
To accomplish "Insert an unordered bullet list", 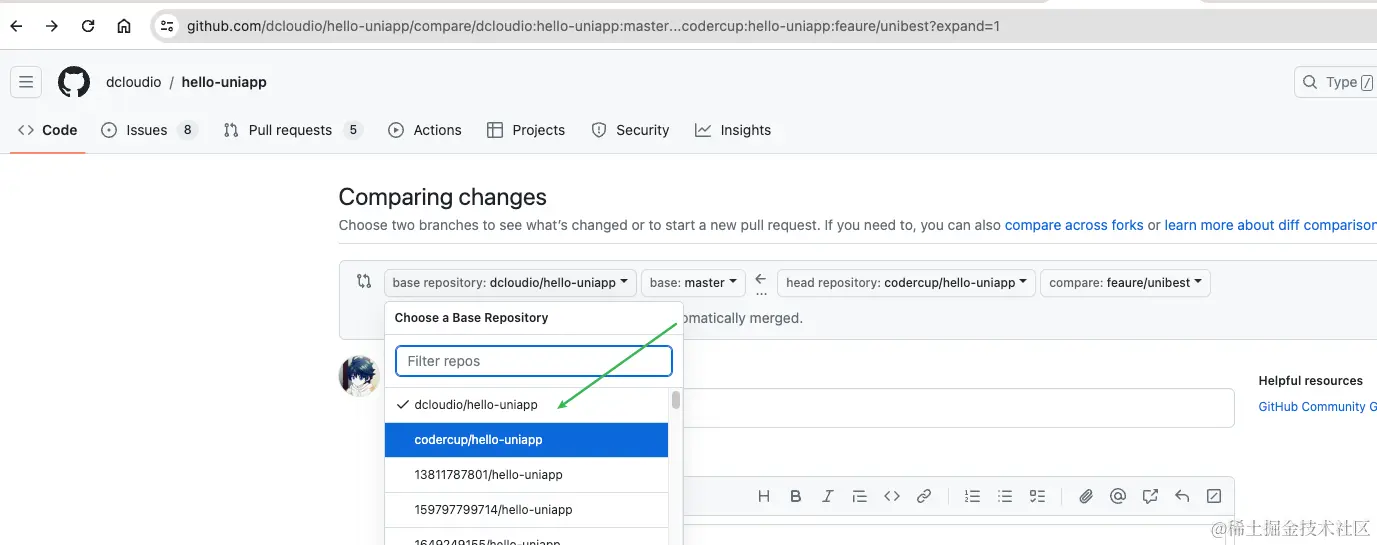I will [1005, 496].
